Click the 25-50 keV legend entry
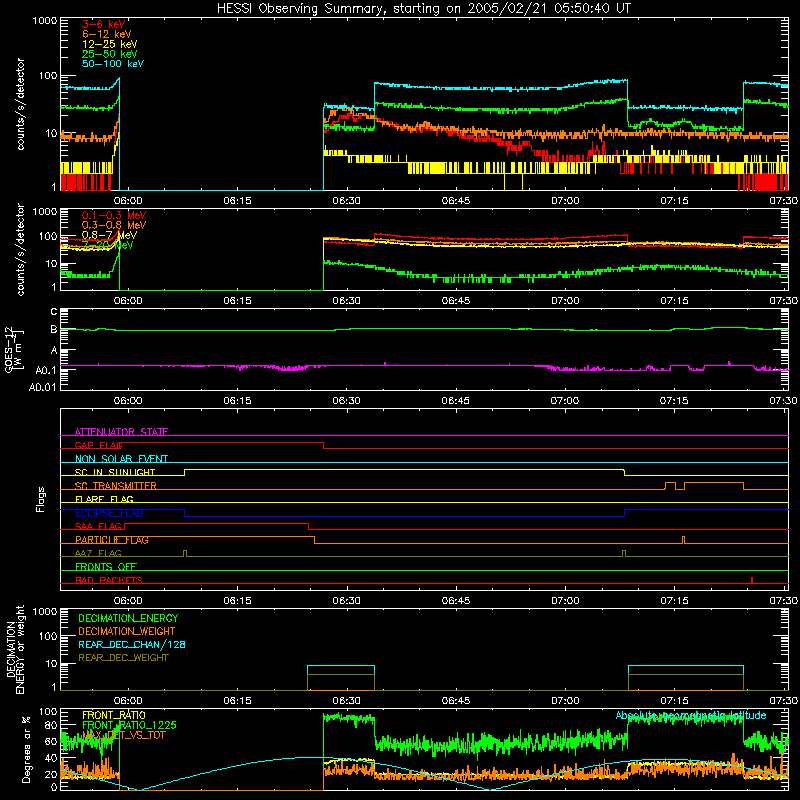 tap(110, 54)
